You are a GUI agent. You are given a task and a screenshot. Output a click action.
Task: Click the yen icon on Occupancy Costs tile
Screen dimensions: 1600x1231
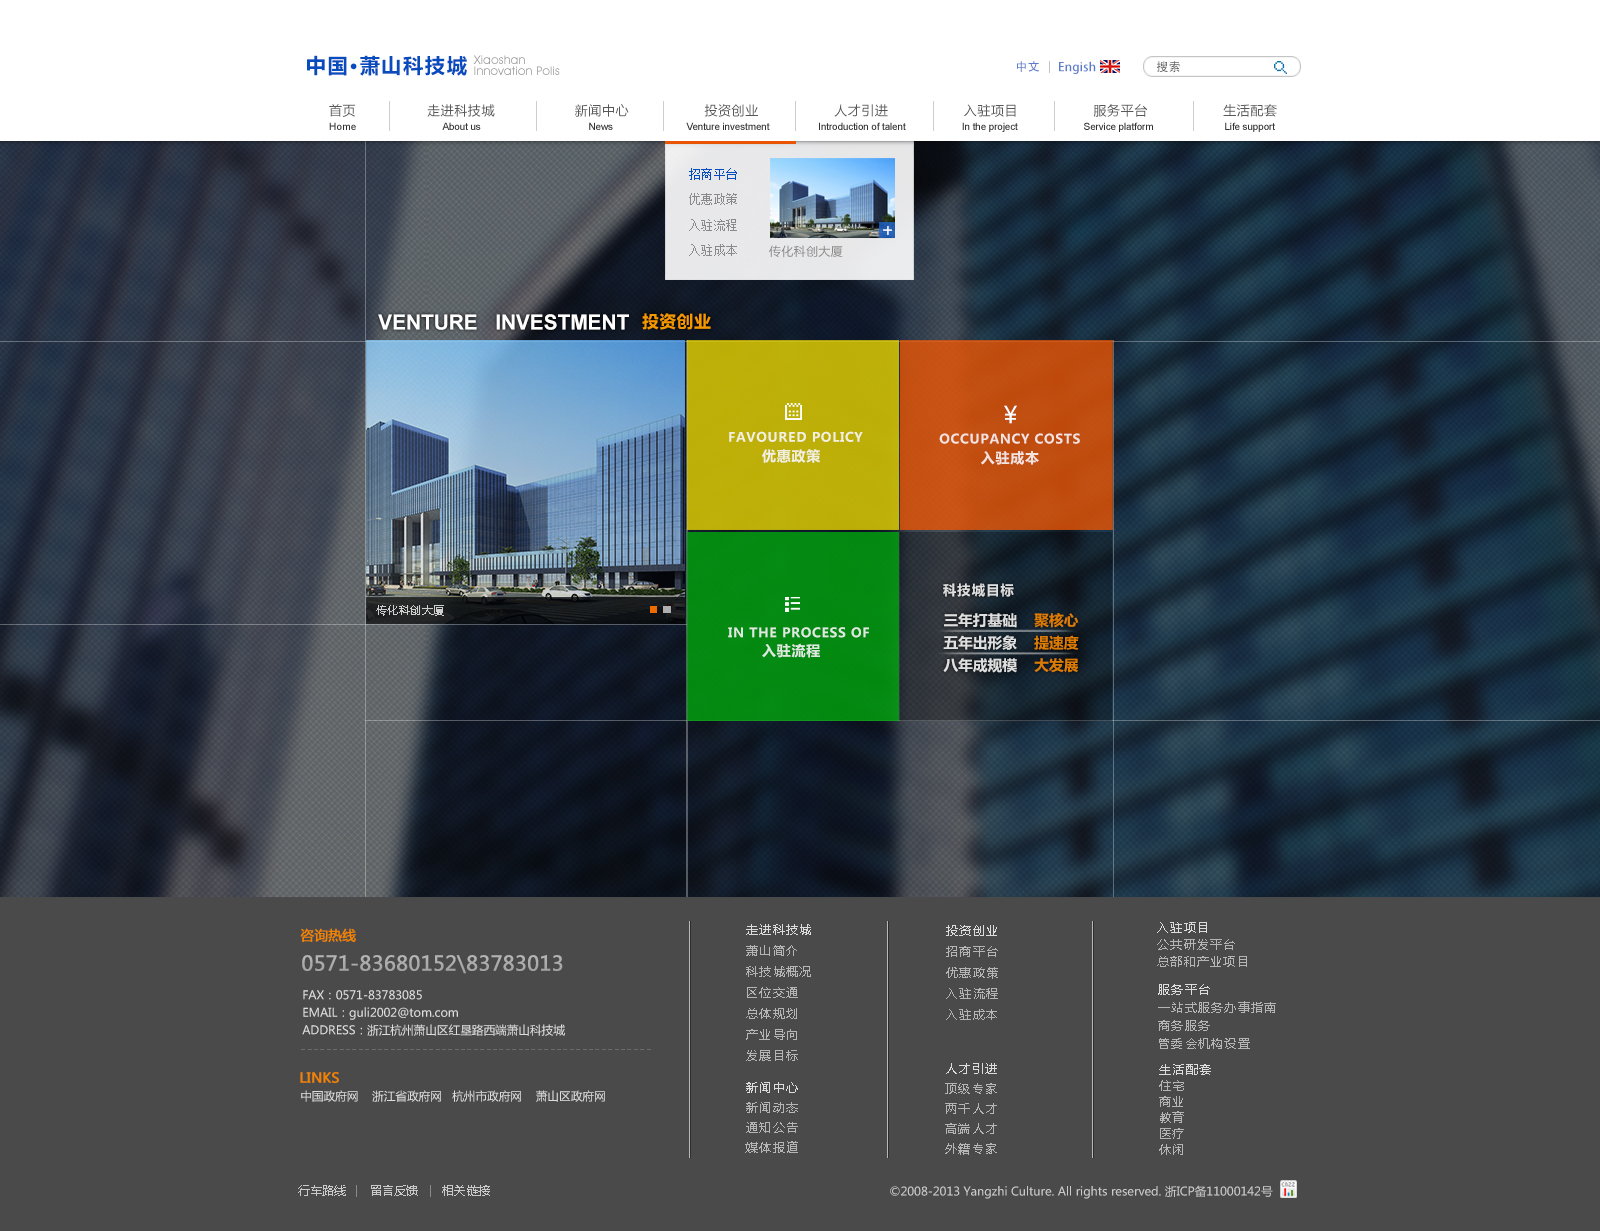pyautogui.click(x=1010, y=414)
